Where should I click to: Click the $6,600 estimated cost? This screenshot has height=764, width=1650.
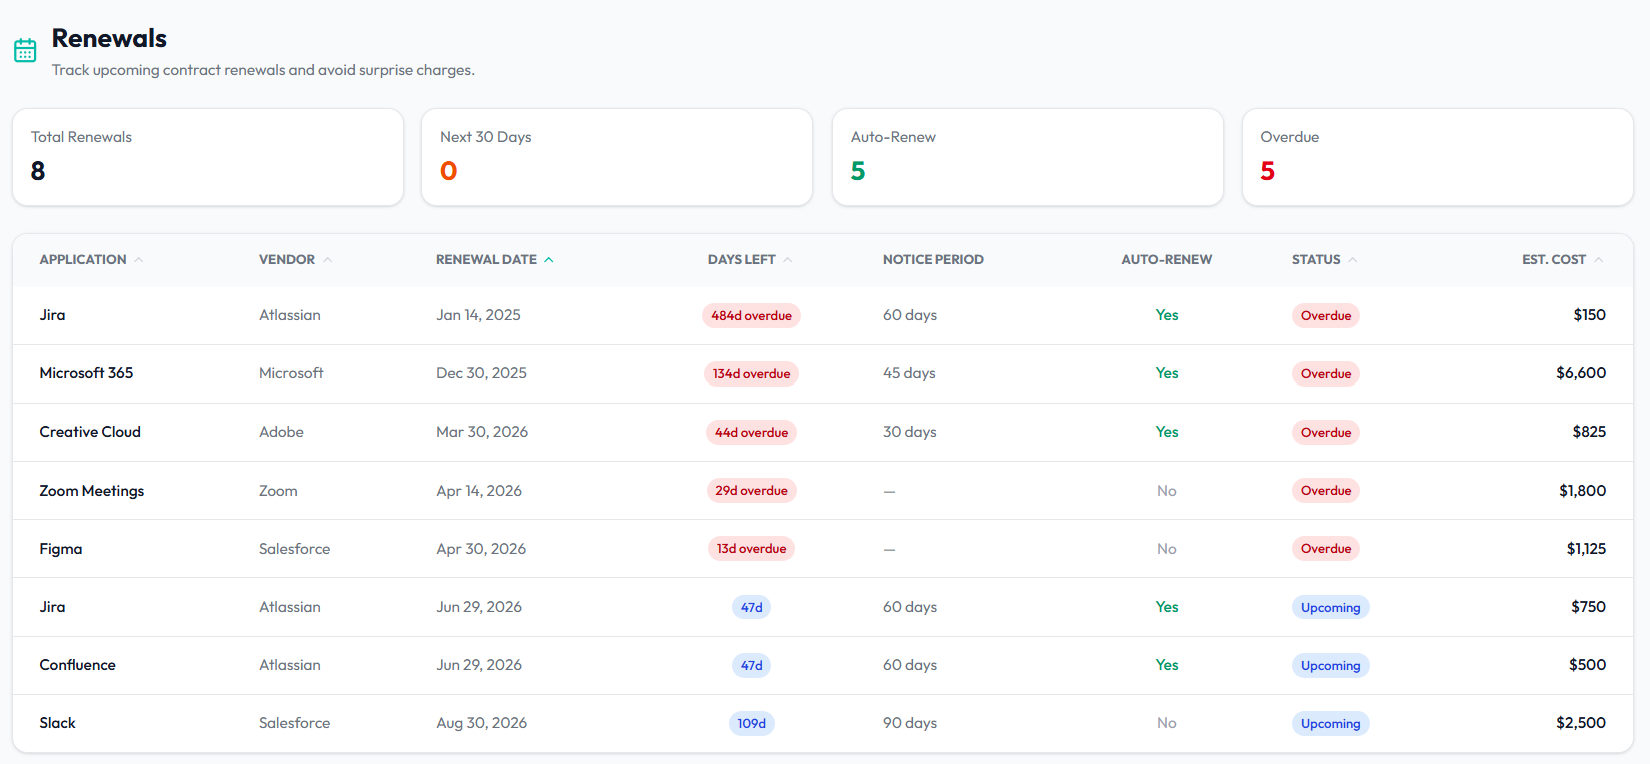coord(1581,373)
